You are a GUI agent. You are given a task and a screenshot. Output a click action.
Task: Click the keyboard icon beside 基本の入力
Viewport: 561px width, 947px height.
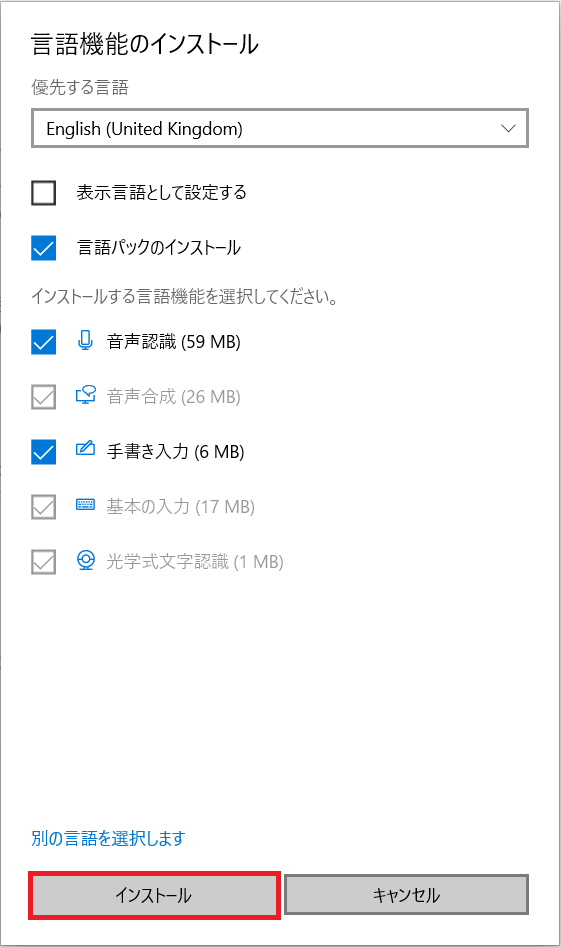[x=86, y=504]
